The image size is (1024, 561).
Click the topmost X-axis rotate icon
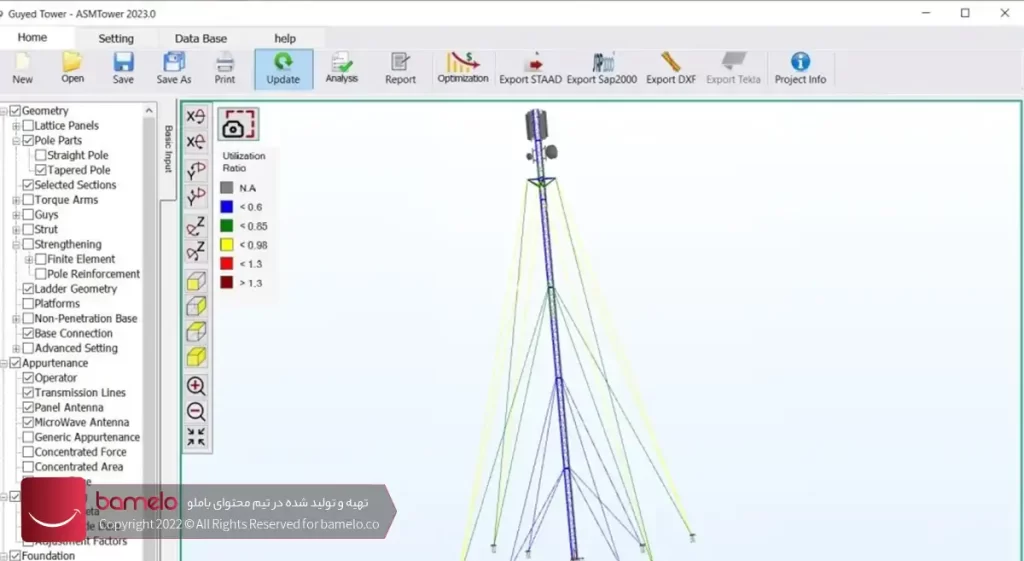pos(196,116)
